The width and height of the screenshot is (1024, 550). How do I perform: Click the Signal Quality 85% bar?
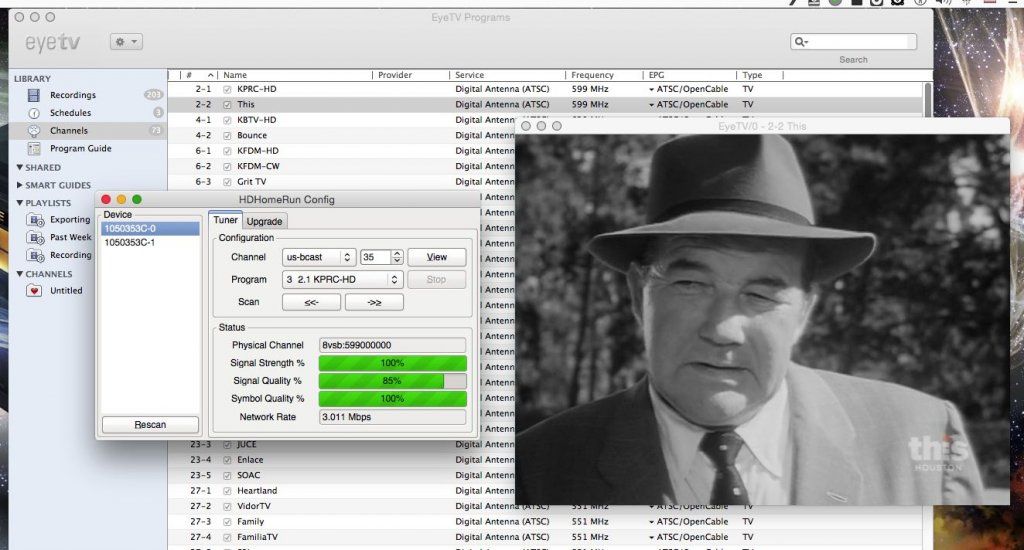pyautogui.click(x=392, y=381)
